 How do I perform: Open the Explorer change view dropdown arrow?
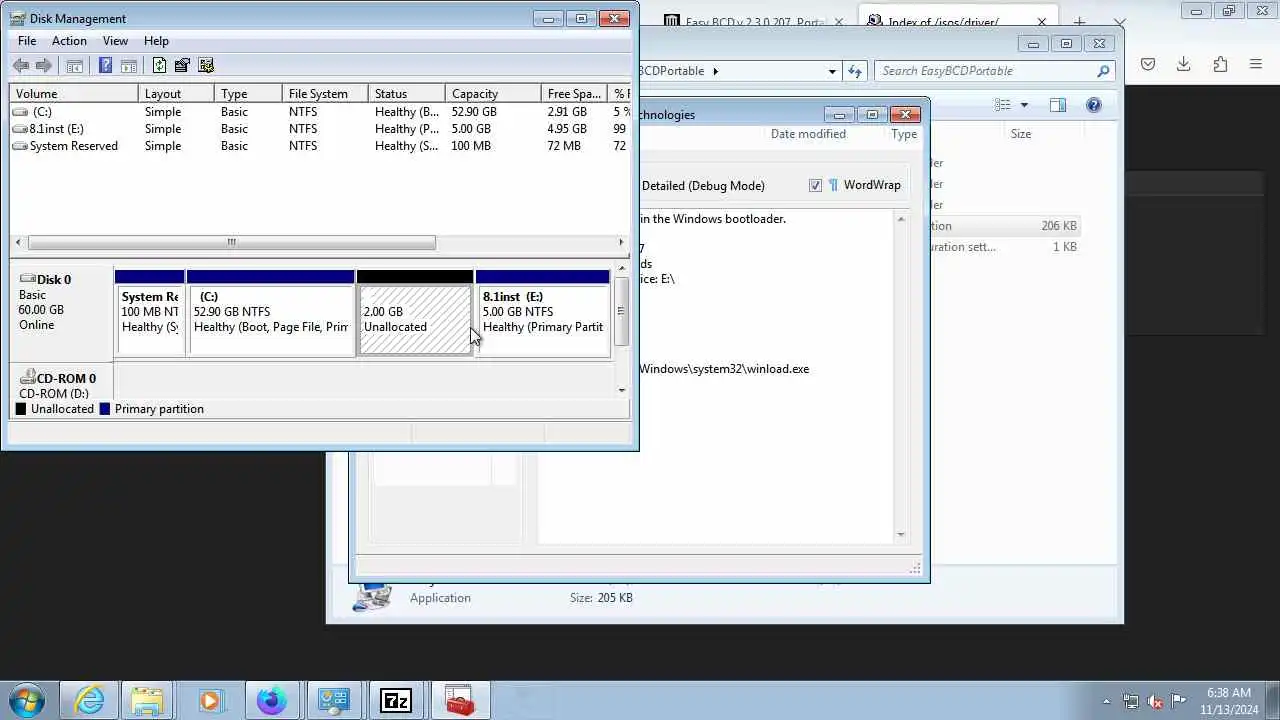(1024, 105)
